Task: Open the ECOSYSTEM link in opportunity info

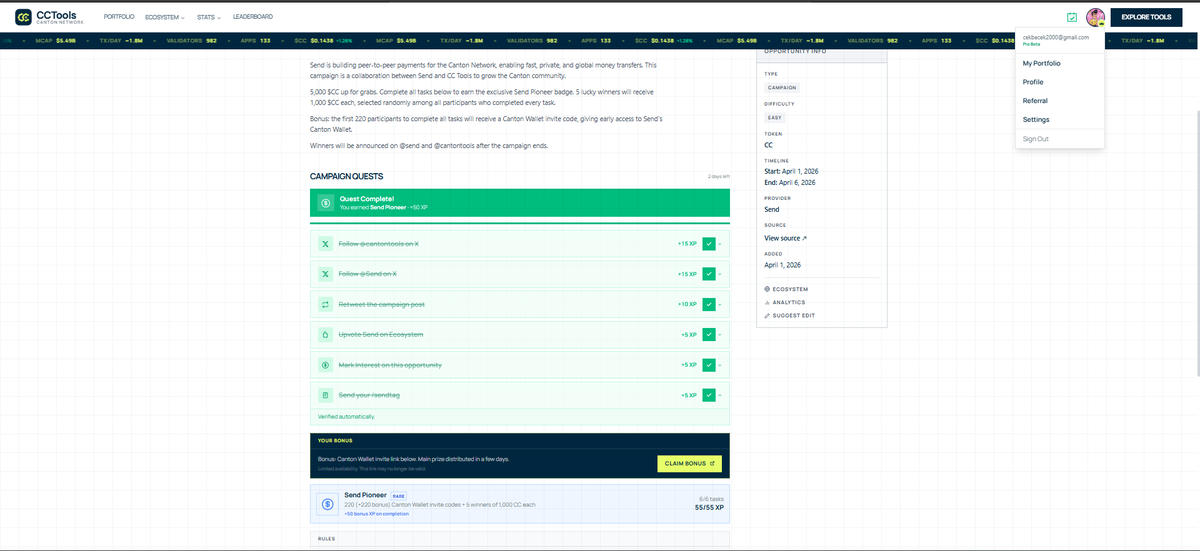Action: (x=785, y=289)
